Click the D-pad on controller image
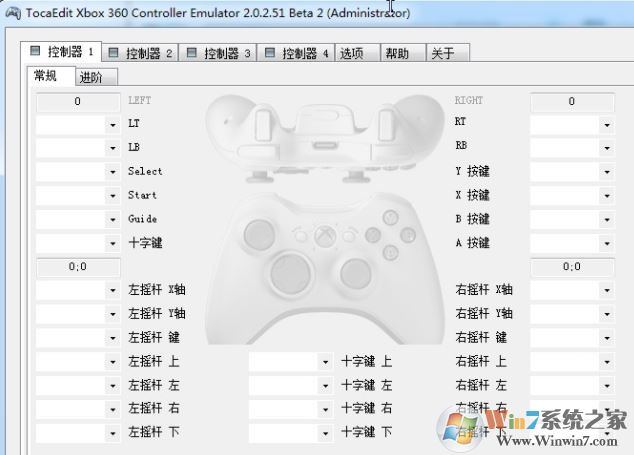634x455 pixels. click(x=291, y=274)
